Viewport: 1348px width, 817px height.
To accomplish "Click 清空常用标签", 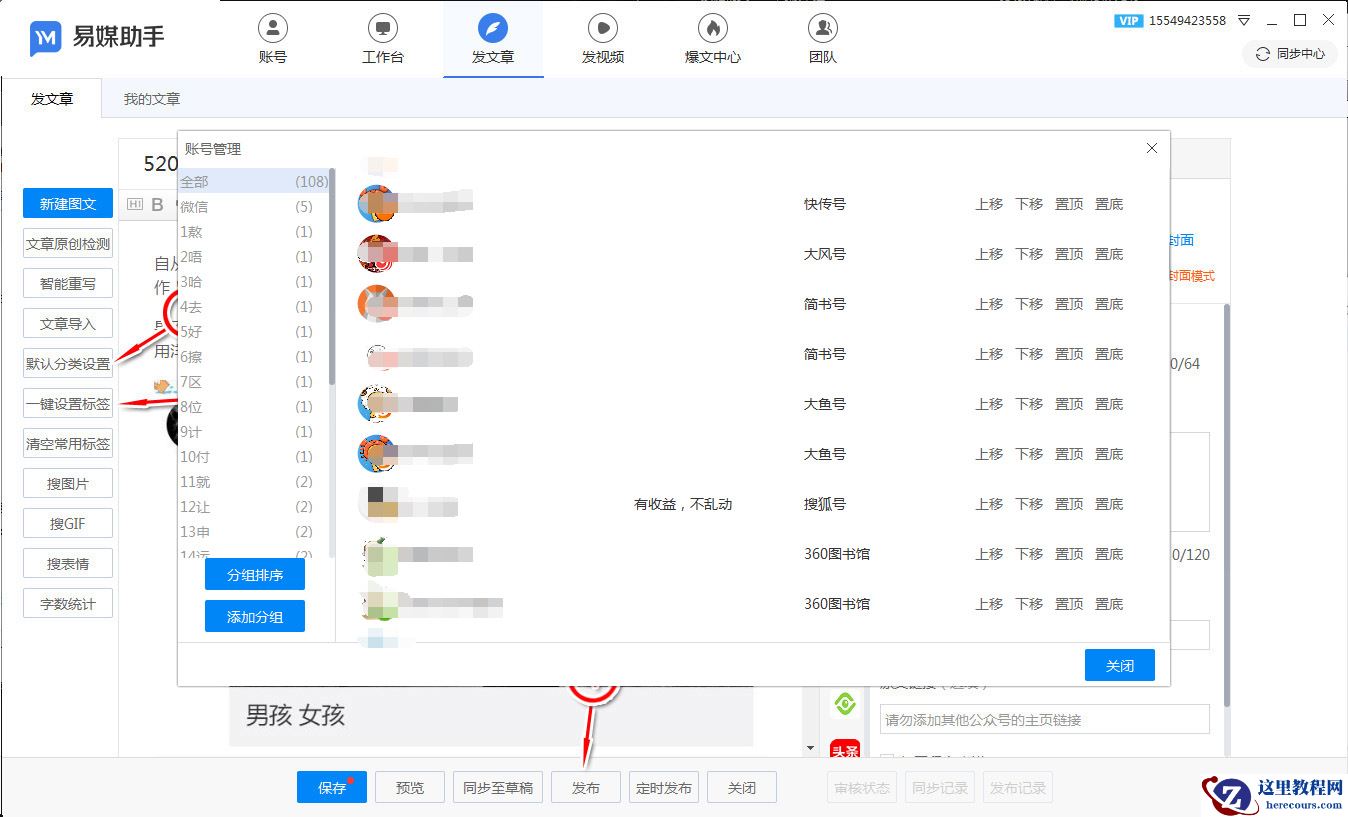I will coord(68,443).
